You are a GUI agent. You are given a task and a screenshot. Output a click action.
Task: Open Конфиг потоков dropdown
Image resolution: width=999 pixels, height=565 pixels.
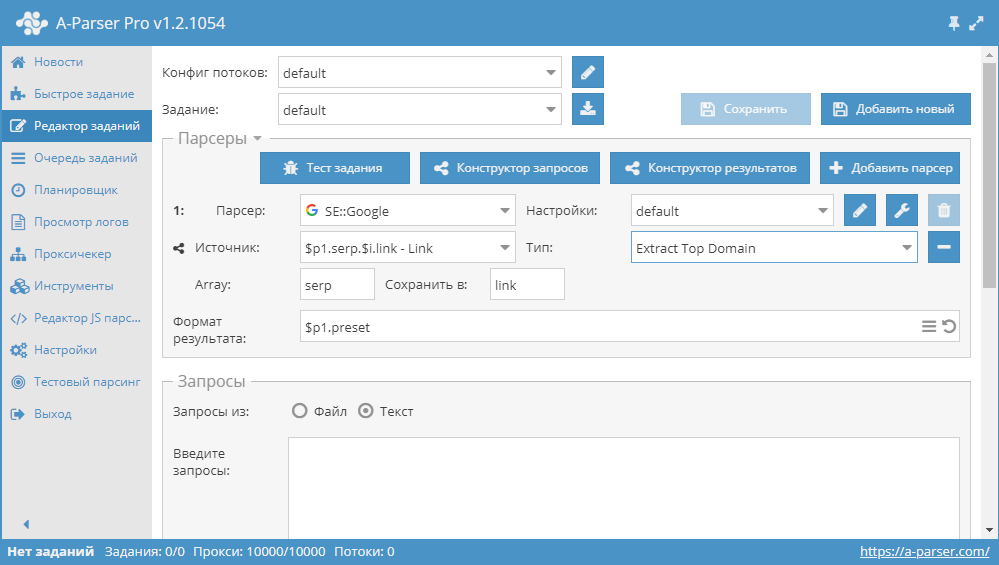[x=420, y=72]
